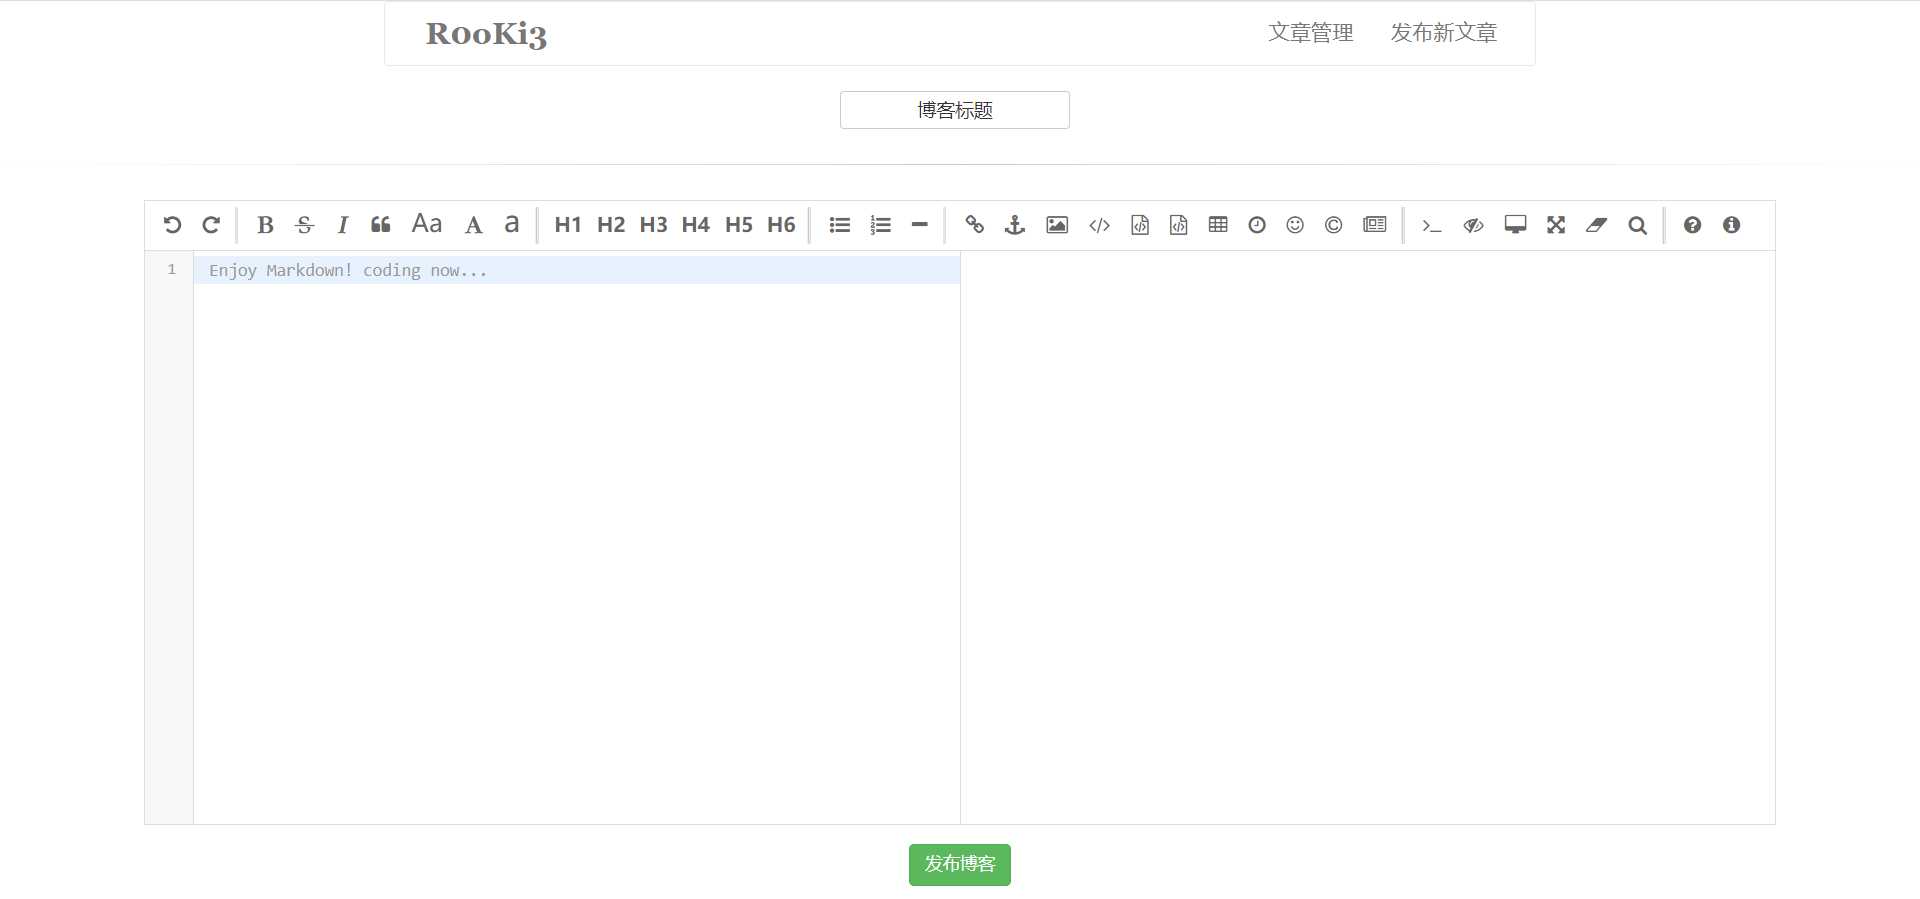This screenshot has height=899, width=1920.
Task: Insert H6 heading
Action: click(x=781, y=225)
